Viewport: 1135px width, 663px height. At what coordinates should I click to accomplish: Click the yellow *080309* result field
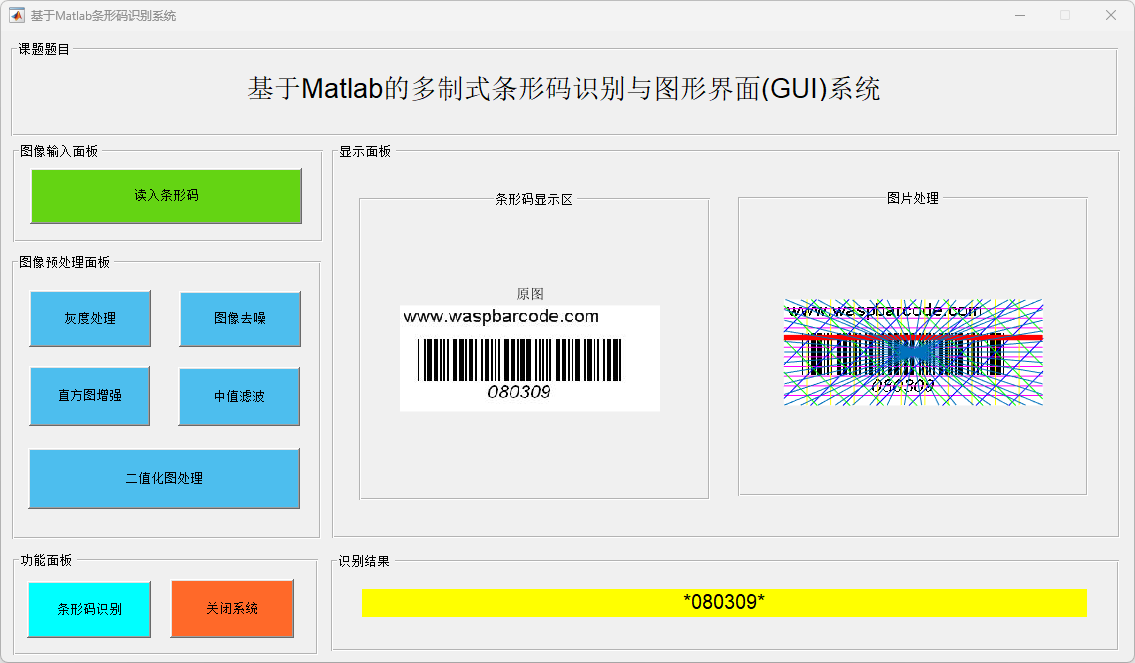point(724,602)
